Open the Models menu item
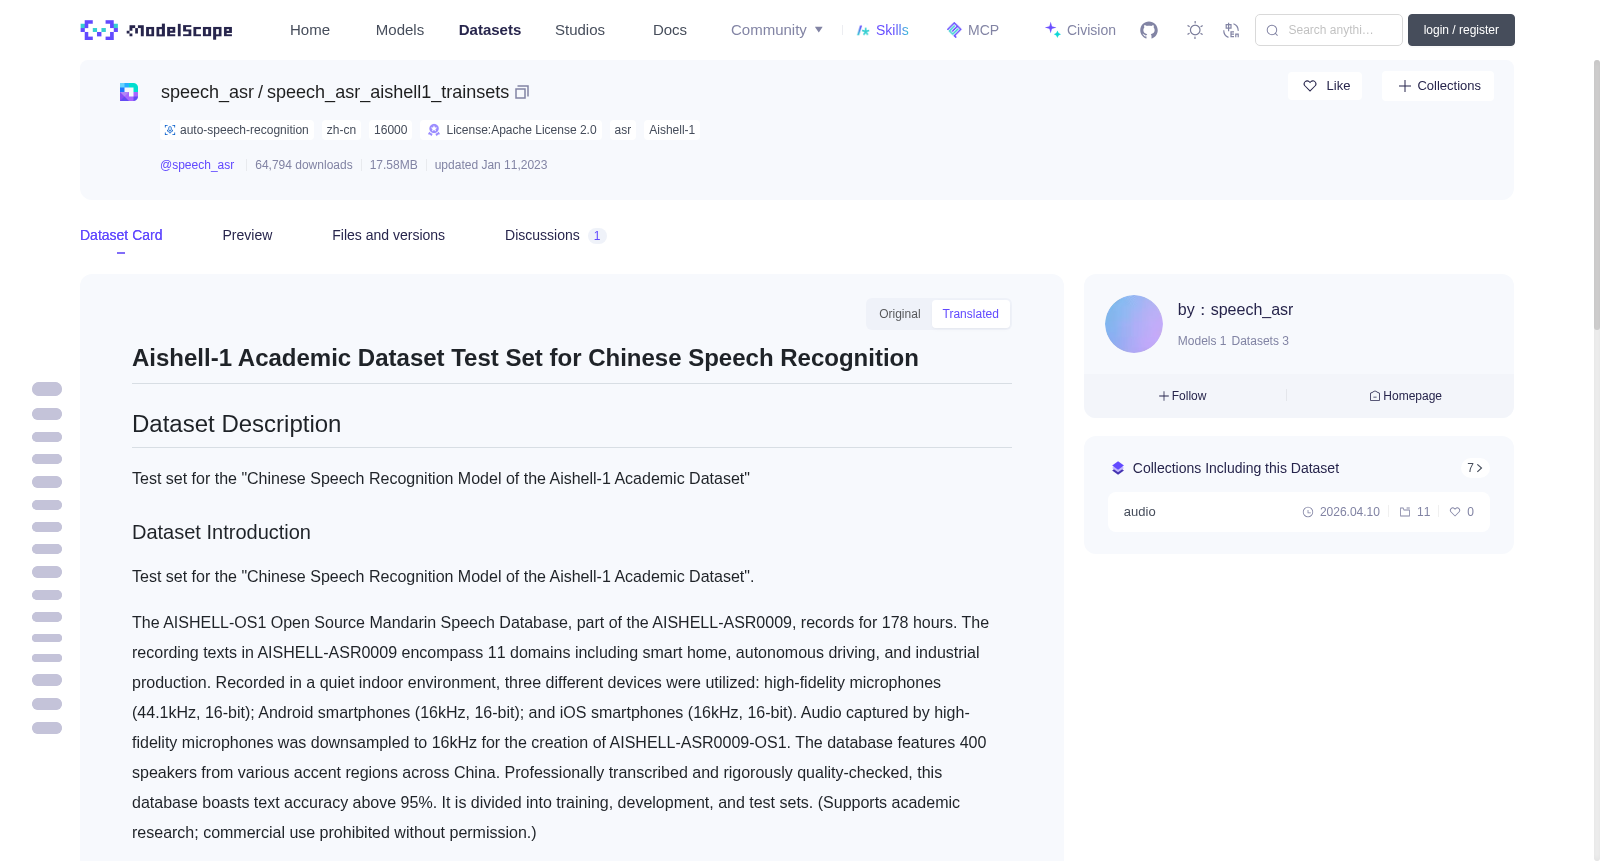 click(x=400, y=30)
